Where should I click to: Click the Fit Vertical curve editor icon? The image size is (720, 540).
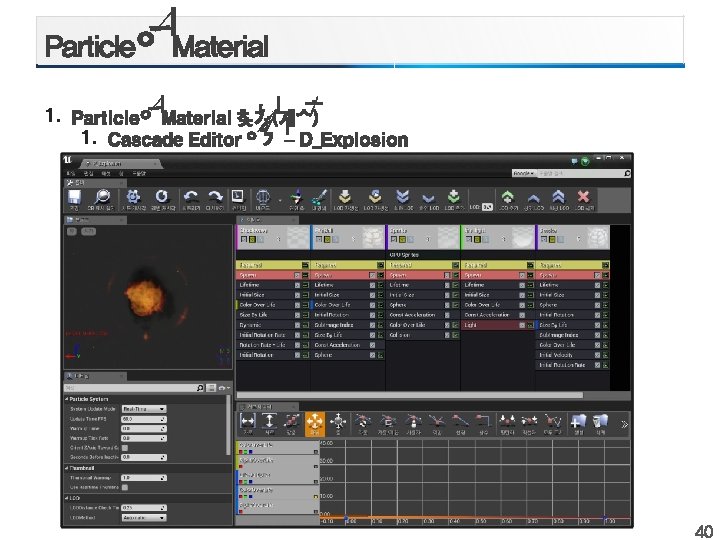269,421
